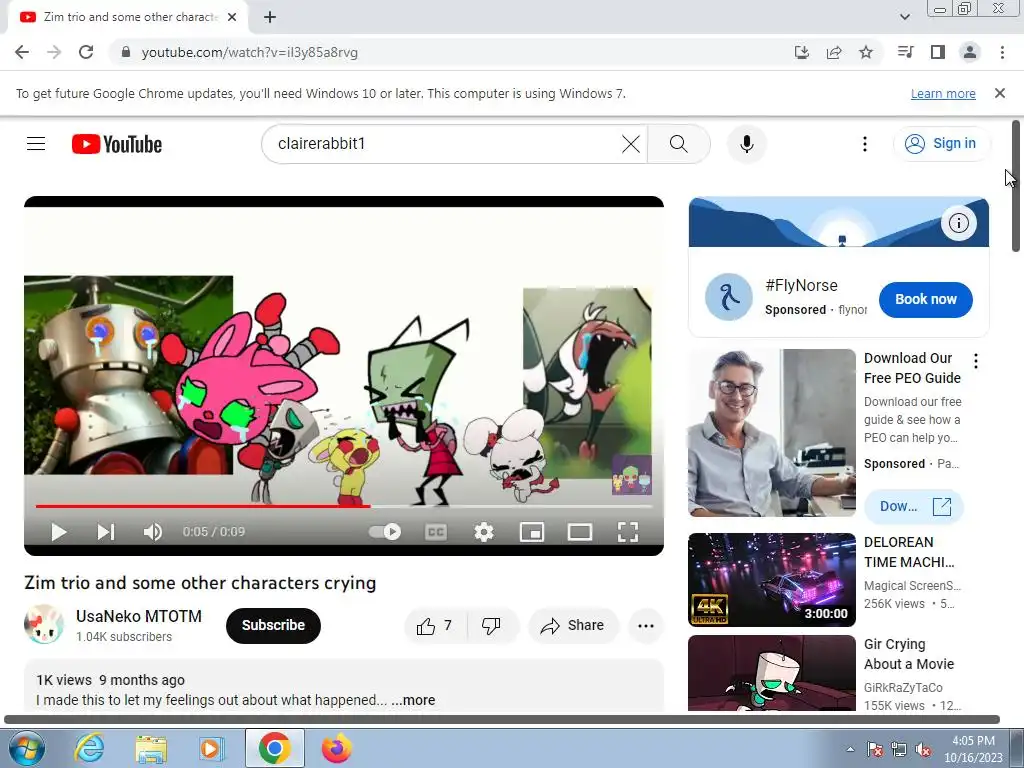This screenshot has height=768, width=1024.
Task: Click the address bar URL
Action: coord(249,52)
